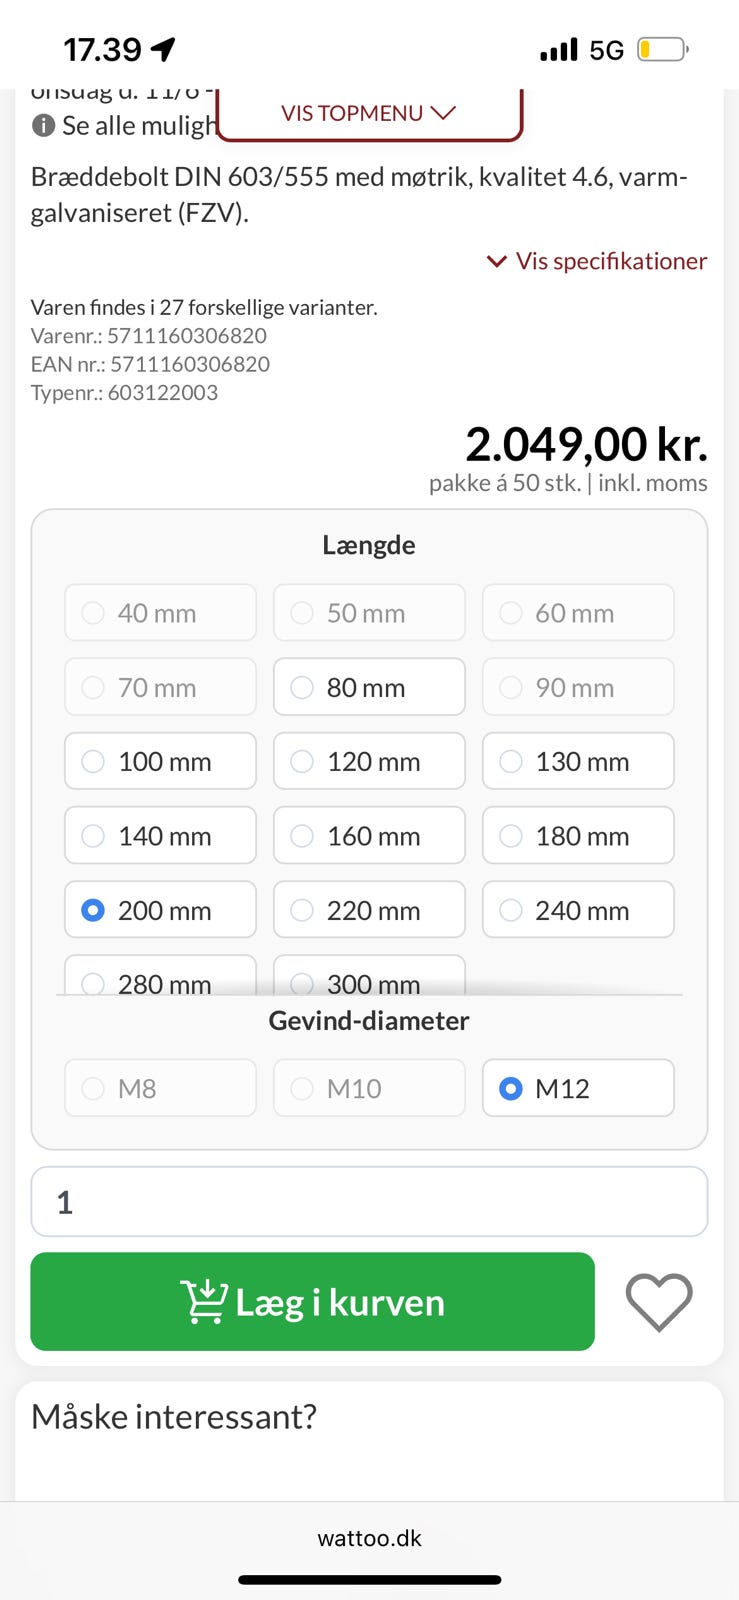This screenshot has width=739, height=1600.
Task: Tap the battery icon in status bar
Action: pos(662,49)
